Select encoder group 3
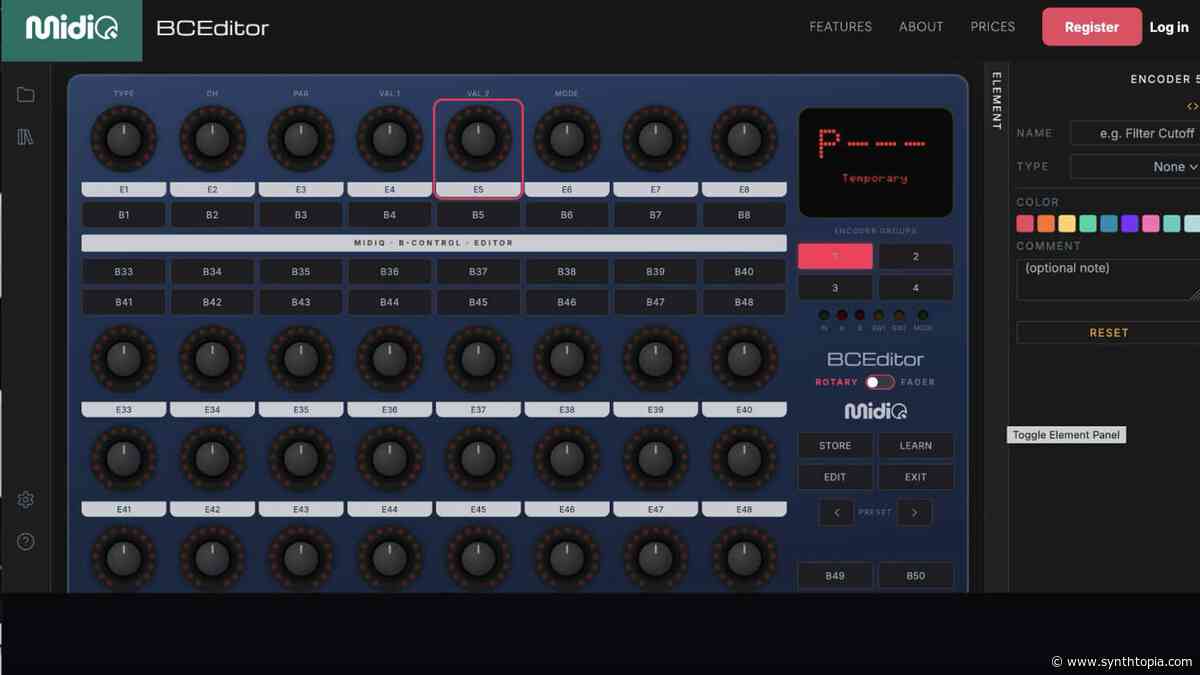1200x675 pixels. (x=835, y=287)
